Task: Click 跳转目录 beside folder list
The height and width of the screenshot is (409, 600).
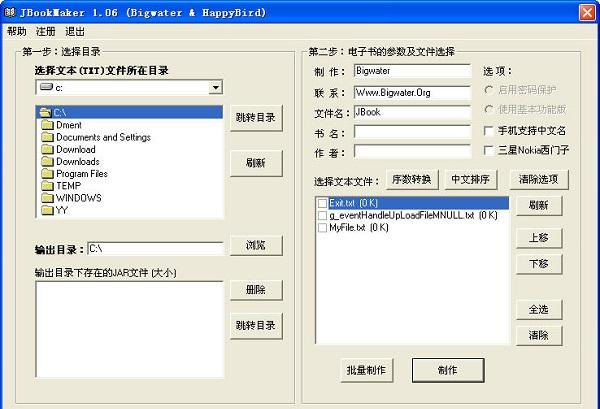Action: pyautogui.click(x=256, y=118)
